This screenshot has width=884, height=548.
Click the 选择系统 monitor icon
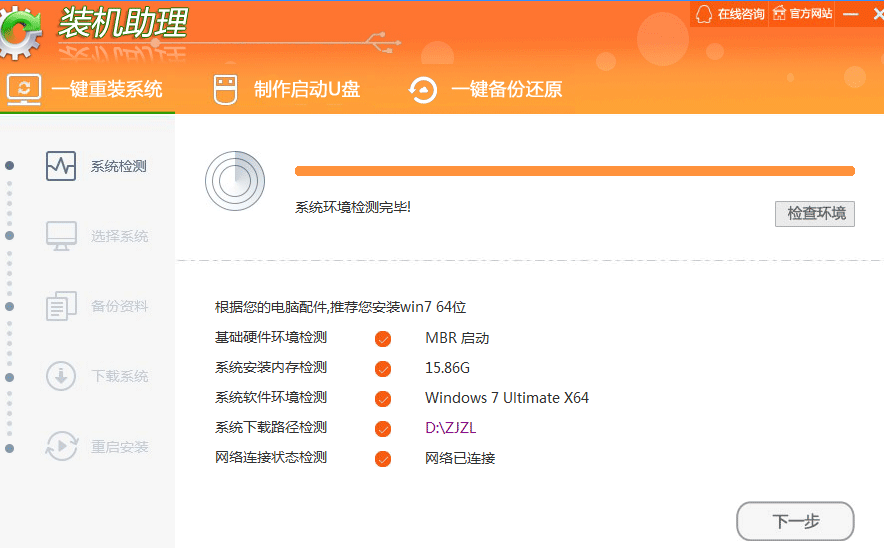tap(61, 236)
